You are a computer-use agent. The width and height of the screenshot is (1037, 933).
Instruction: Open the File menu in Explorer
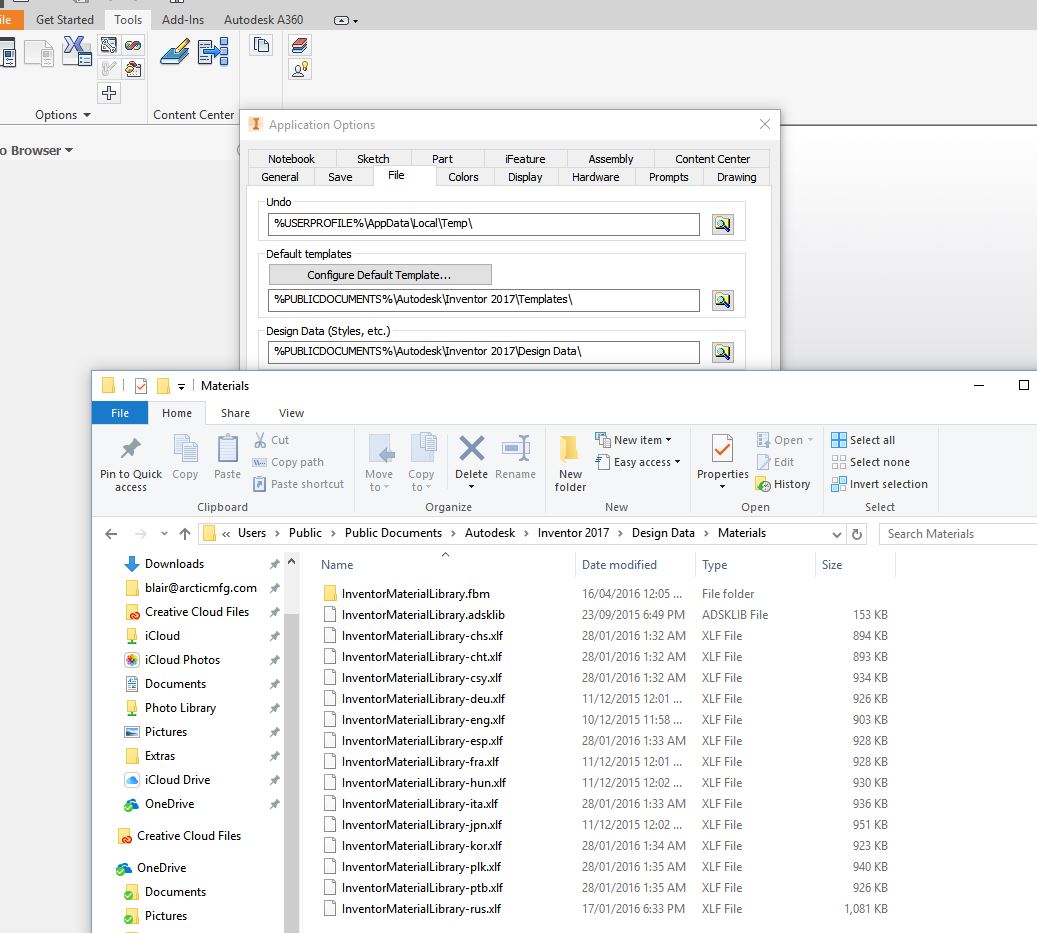coord(120,413)
